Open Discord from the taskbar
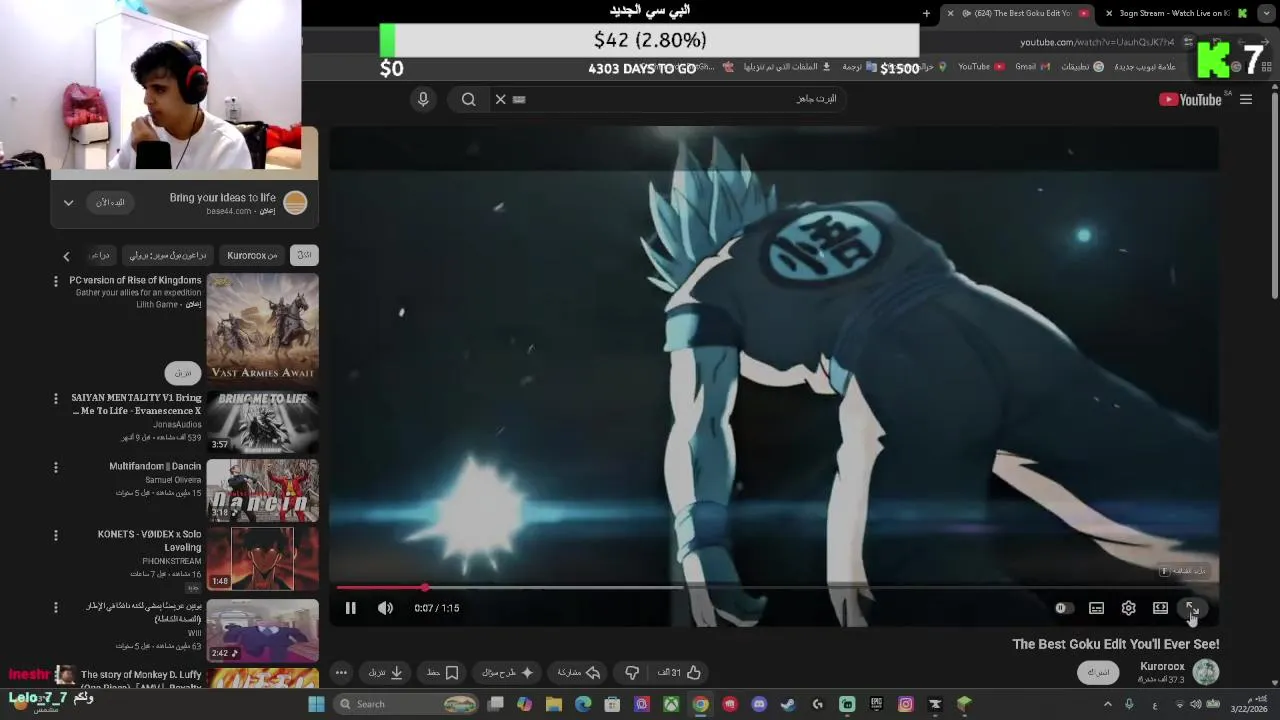The height and width of the screenshot is (720, 1280). (x=759, y=704)
